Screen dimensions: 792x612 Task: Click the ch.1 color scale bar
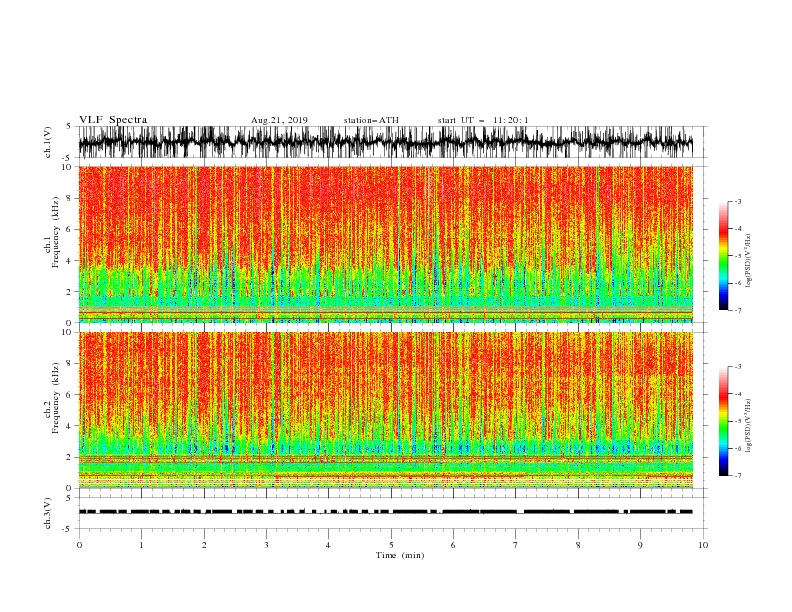[x=723, y=256]
